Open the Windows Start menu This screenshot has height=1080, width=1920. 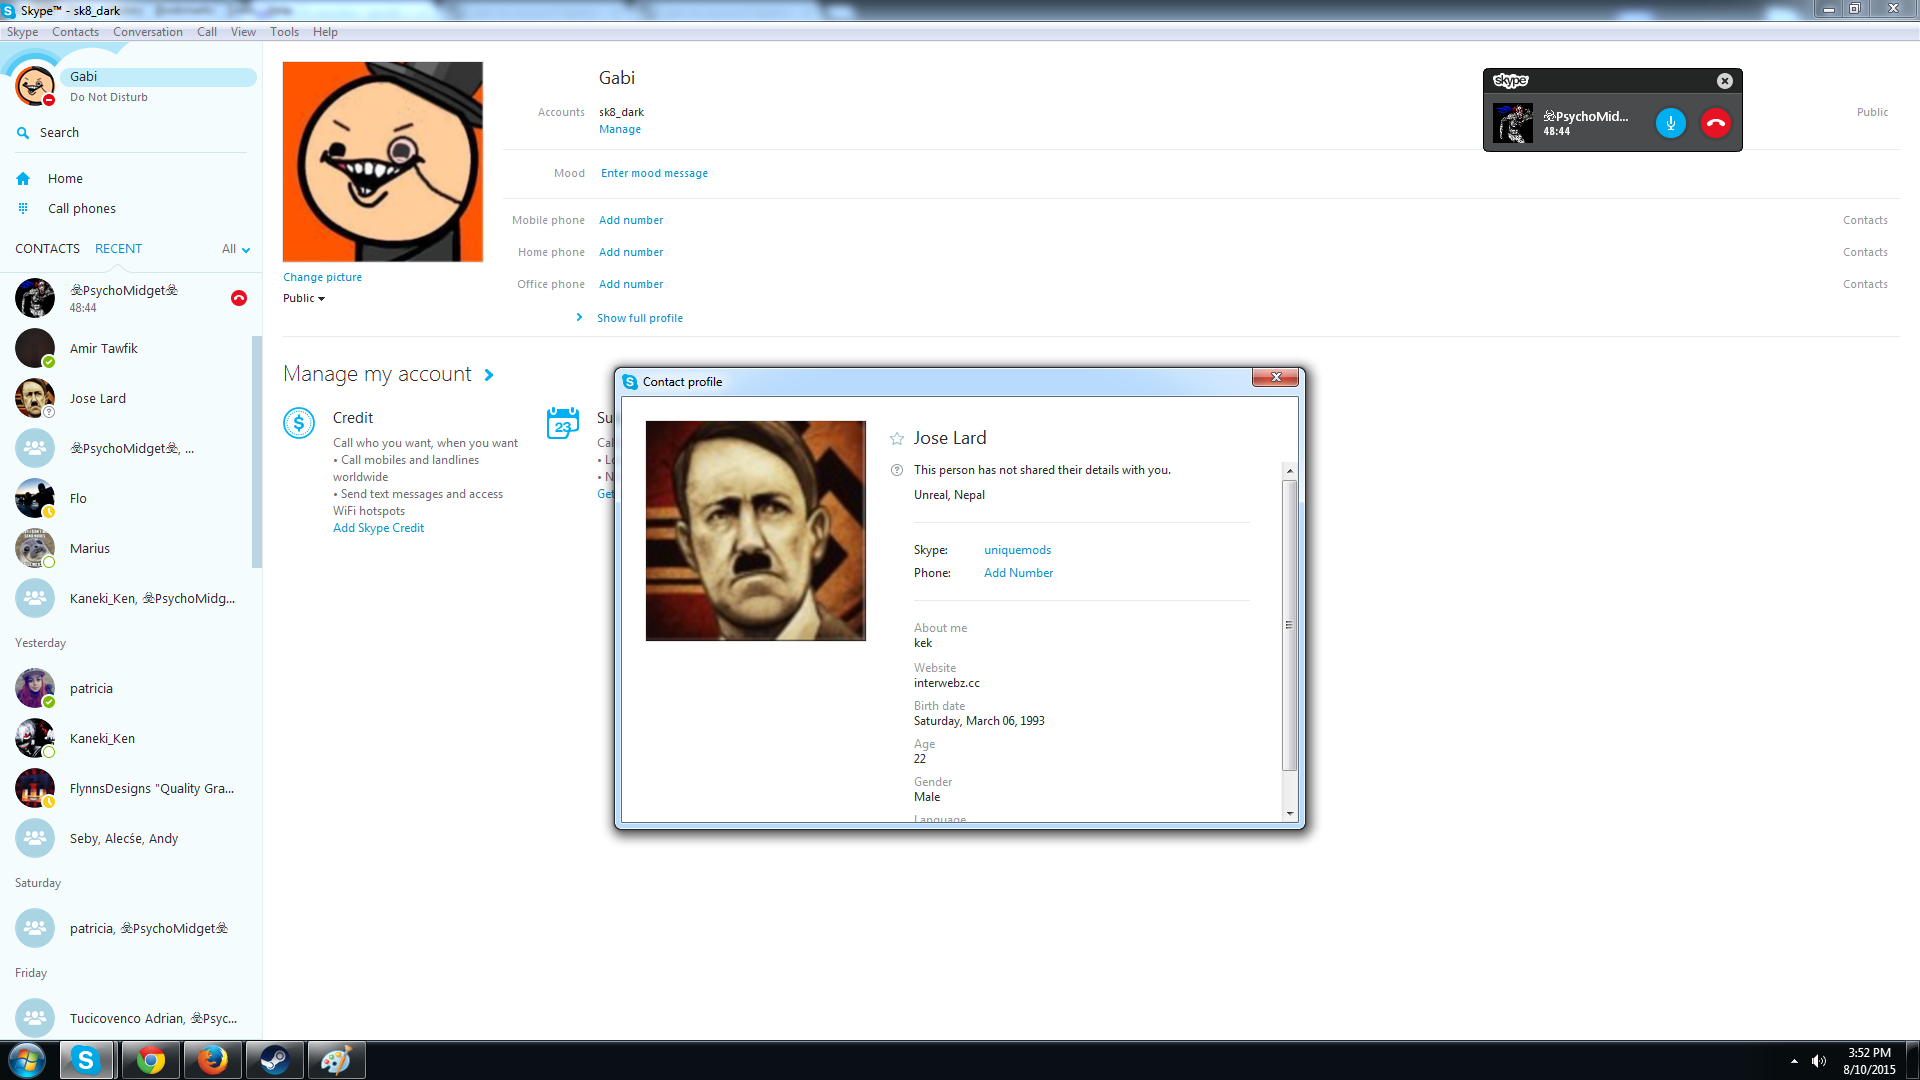click(27, 1060)
